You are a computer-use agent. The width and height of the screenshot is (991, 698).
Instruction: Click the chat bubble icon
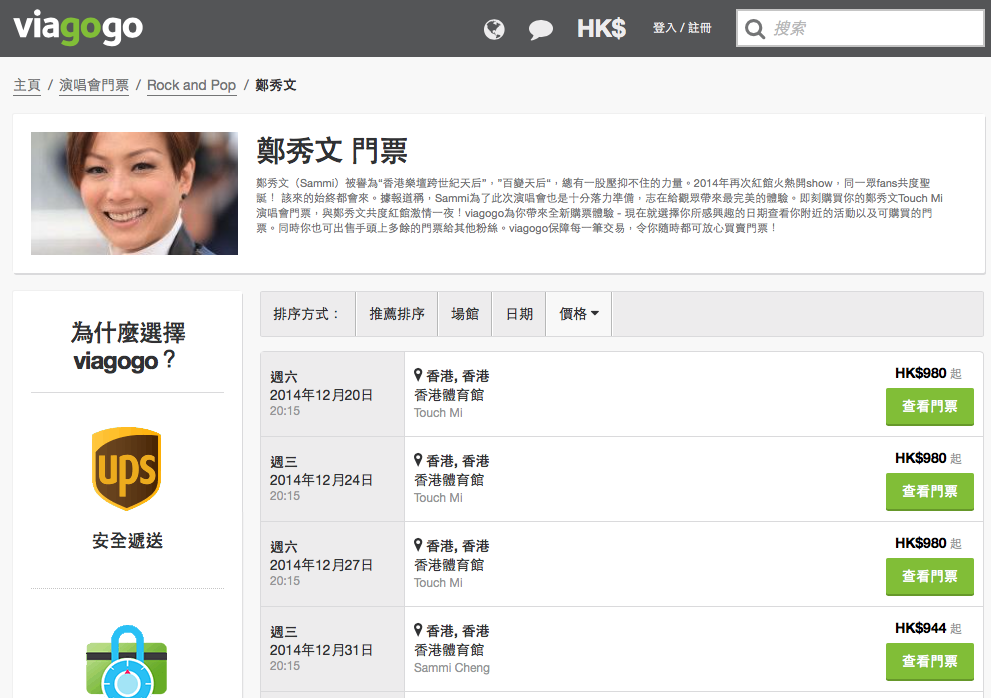tap(541, 29)
